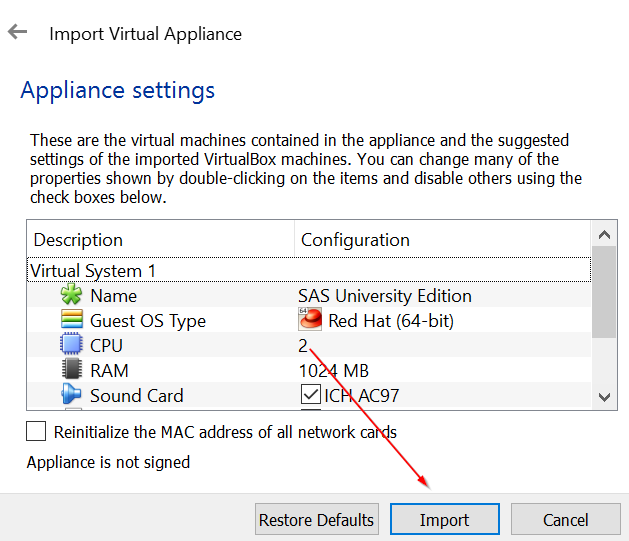The height and width of the screenshot is (541, 629).
Task: Click the Description column header
Action: (x=78, y=240)
